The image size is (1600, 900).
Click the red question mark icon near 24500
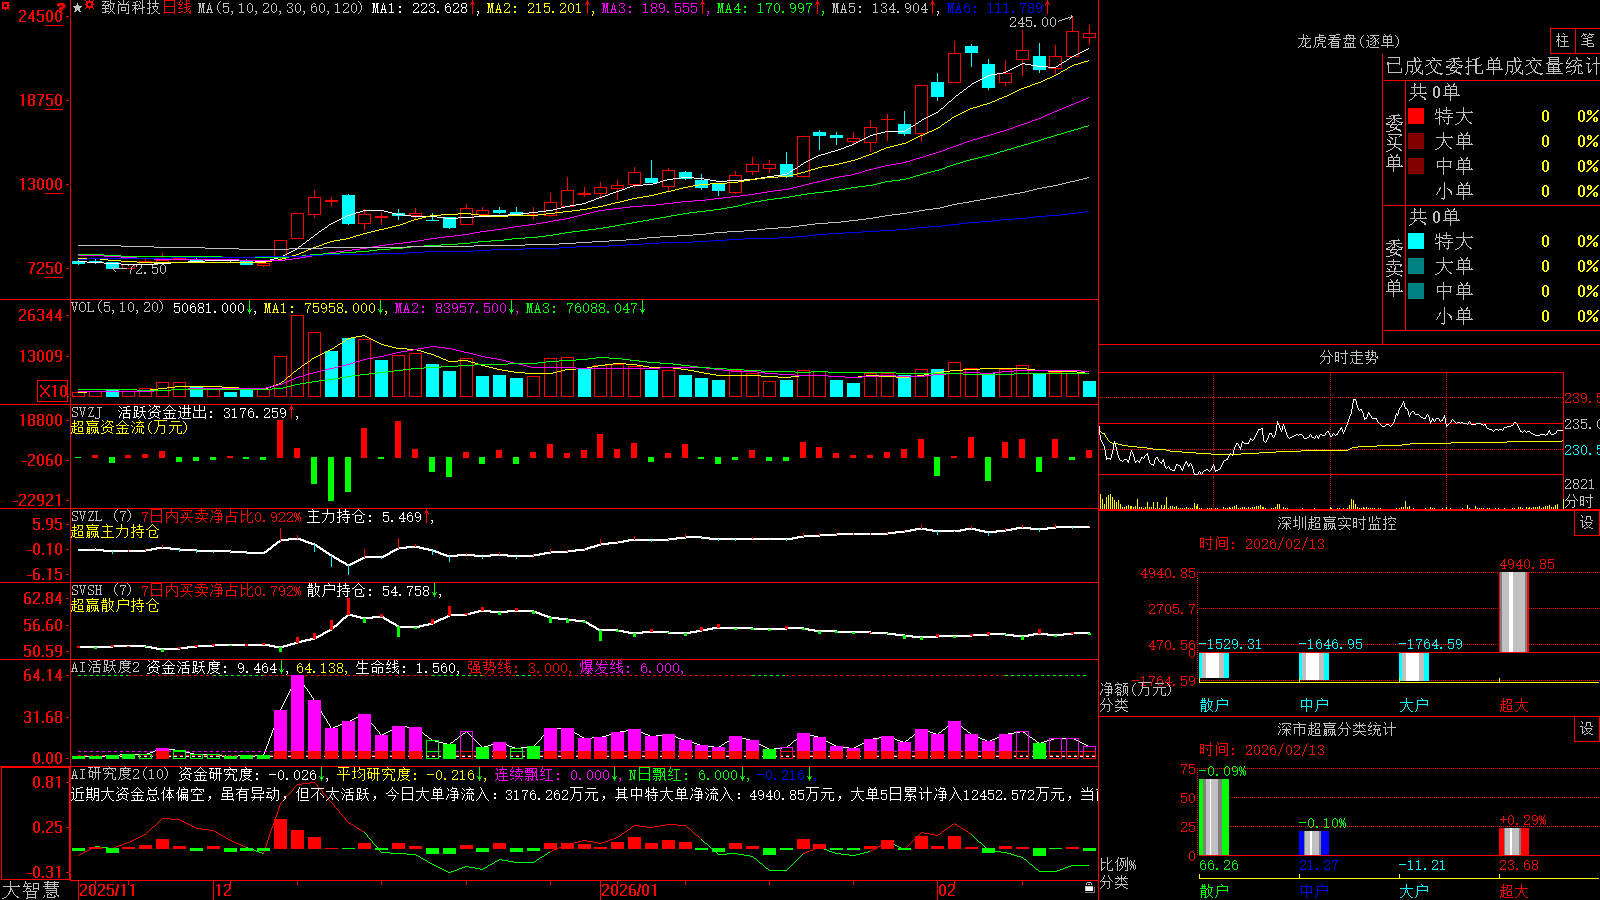click(x=61, y=8)
